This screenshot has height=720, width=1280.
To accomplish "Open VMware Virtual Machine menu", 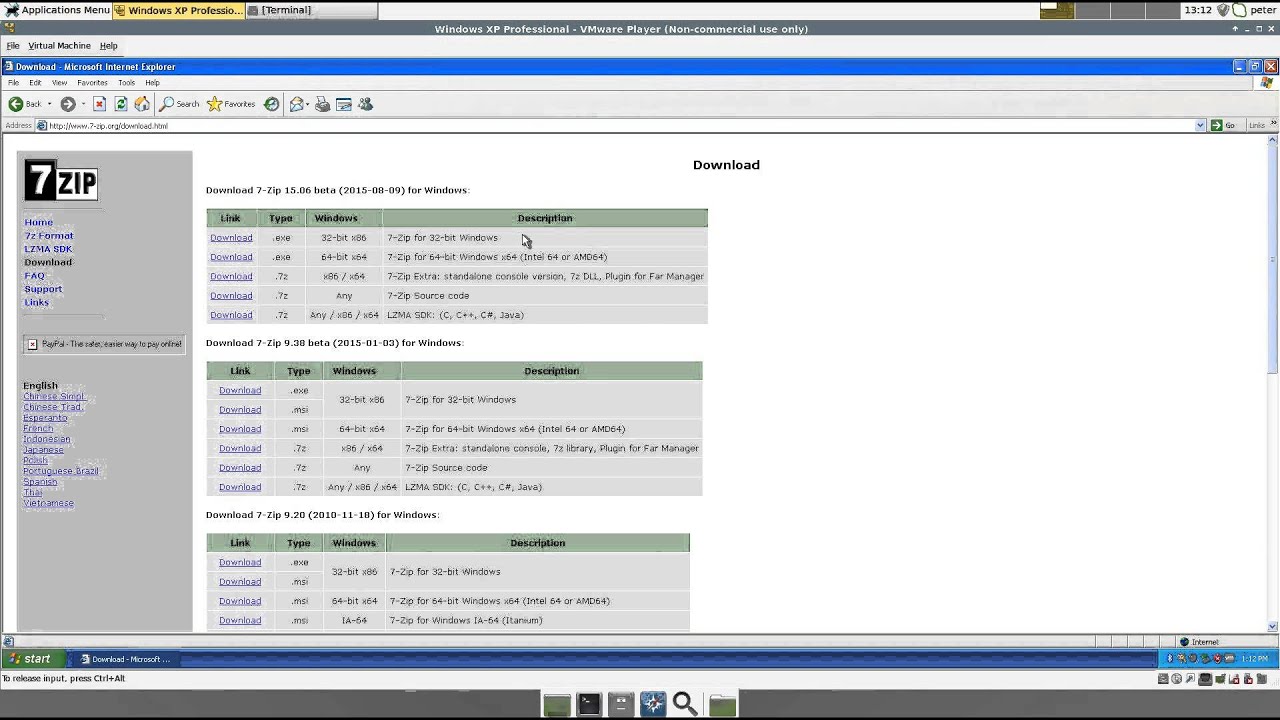I will (59, 46).
